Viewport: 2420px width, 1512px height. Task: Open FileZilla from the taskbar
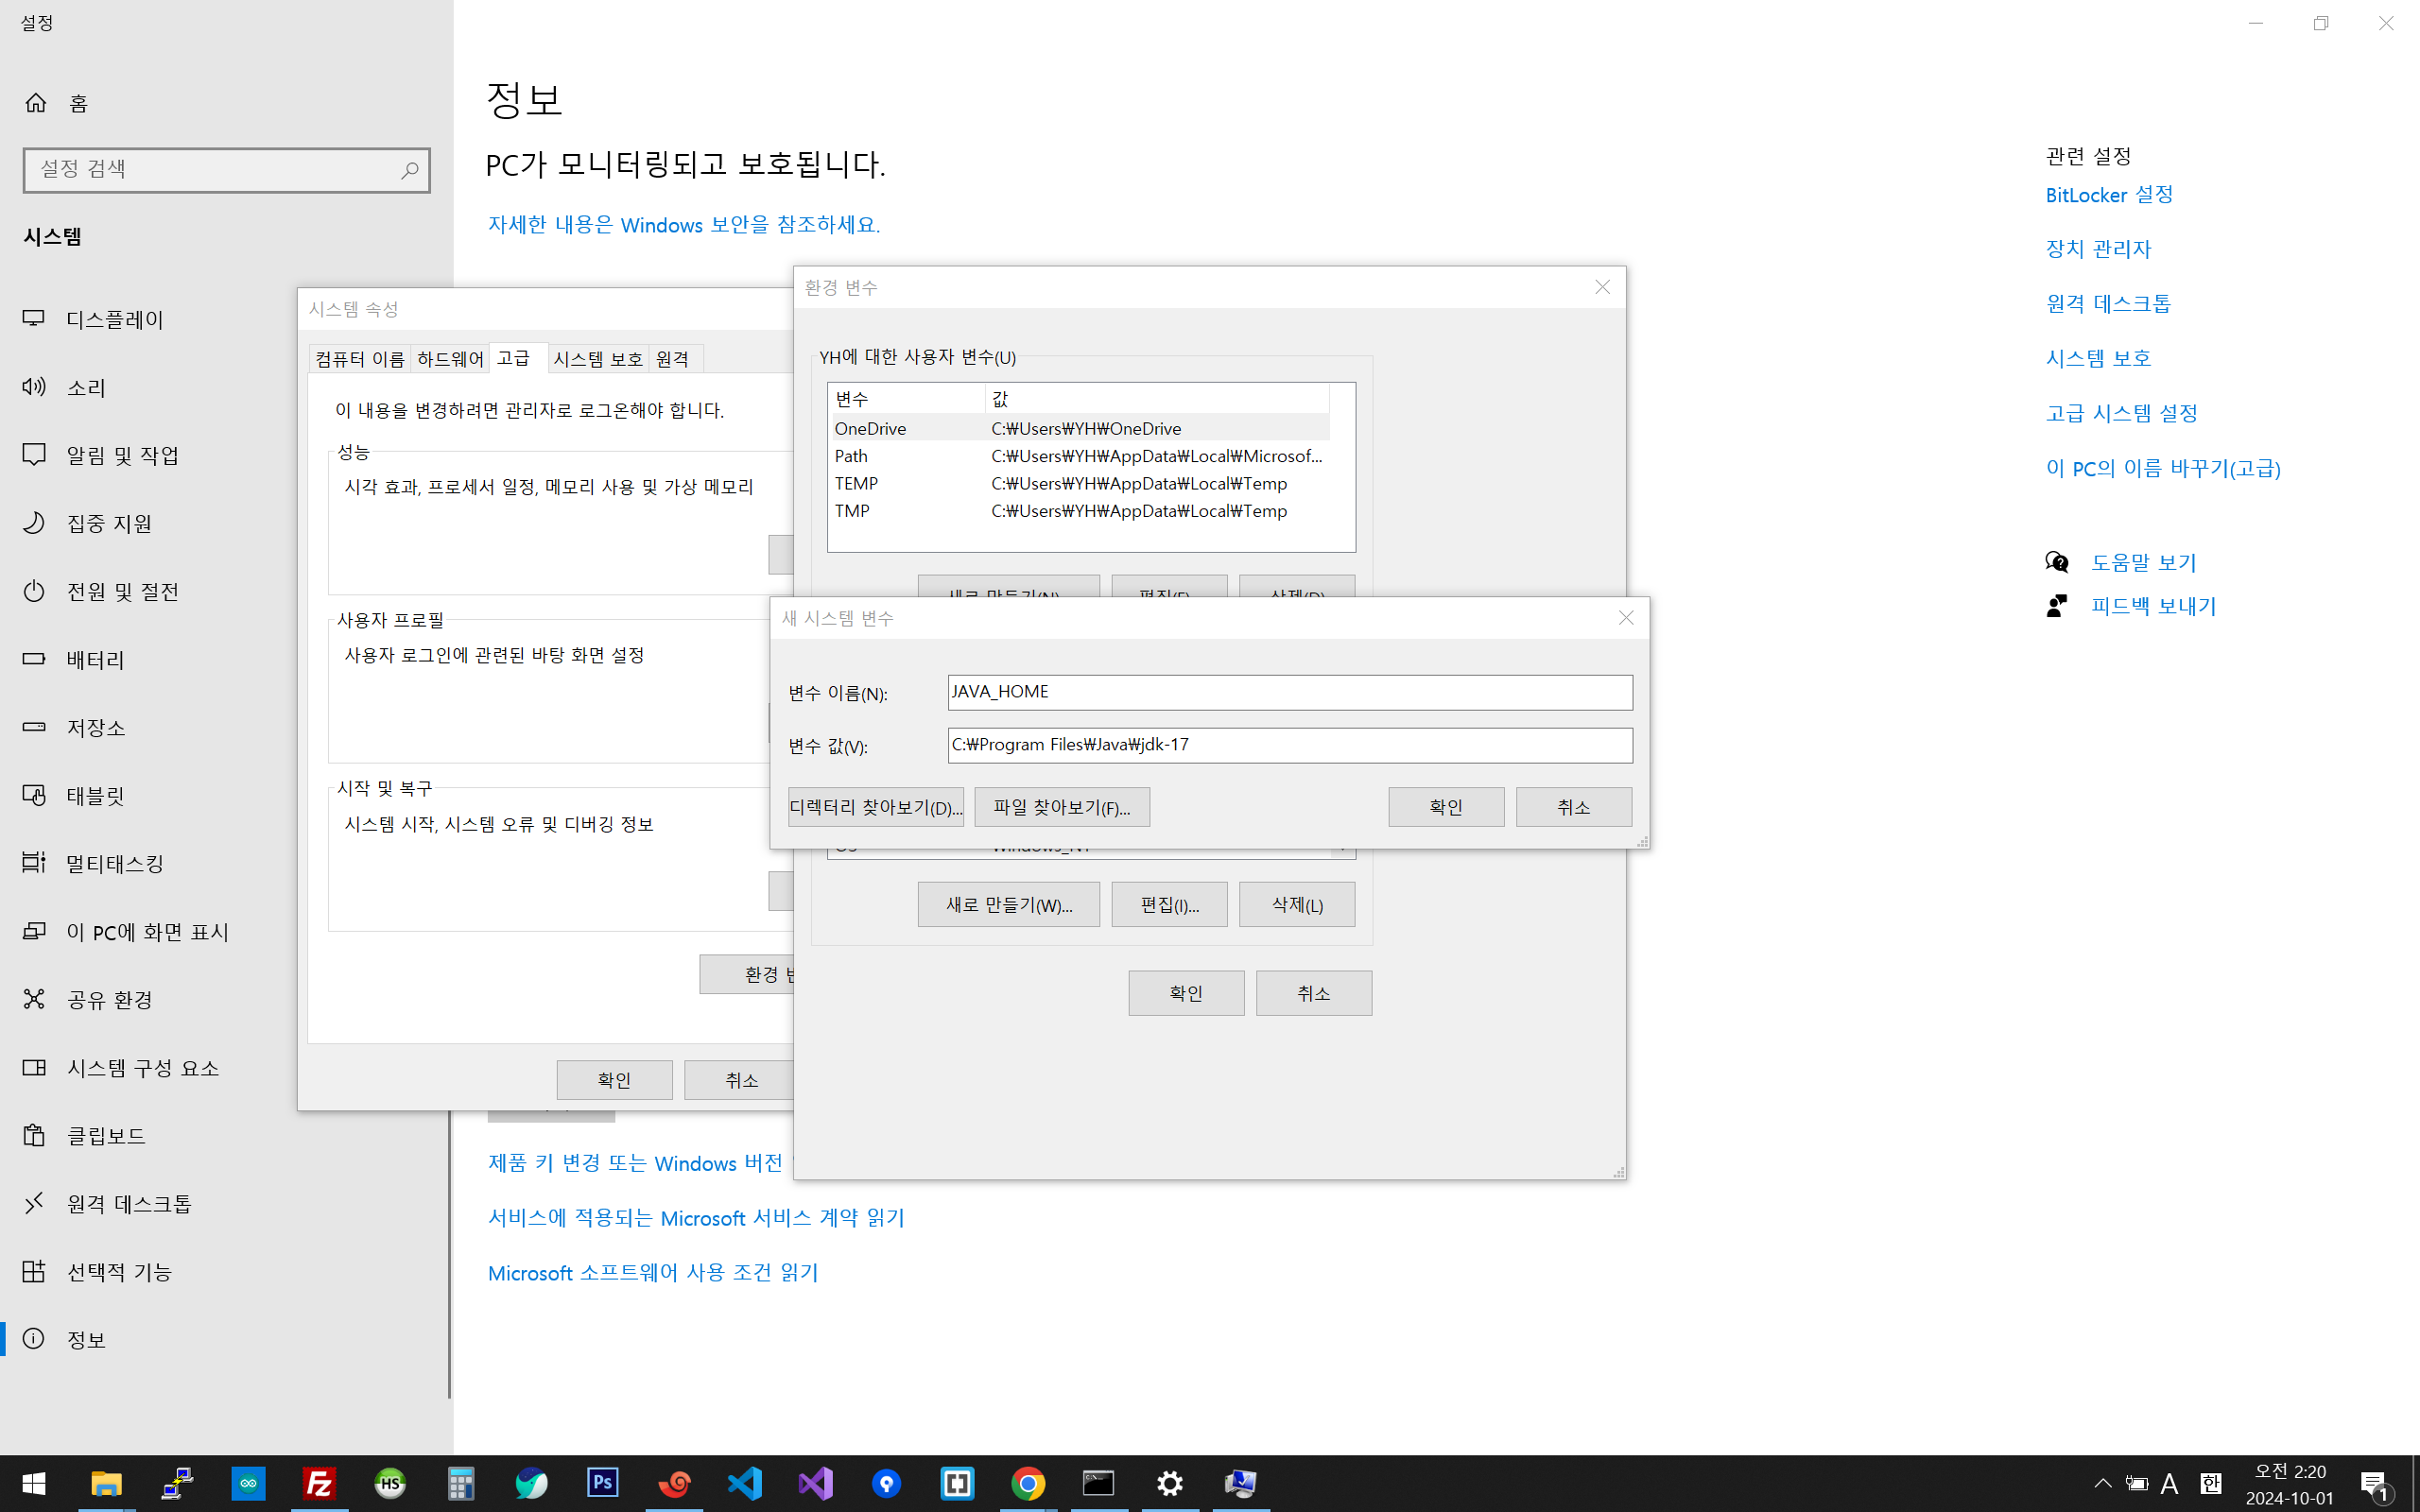pyautogui.click(x=319, y=1483)
